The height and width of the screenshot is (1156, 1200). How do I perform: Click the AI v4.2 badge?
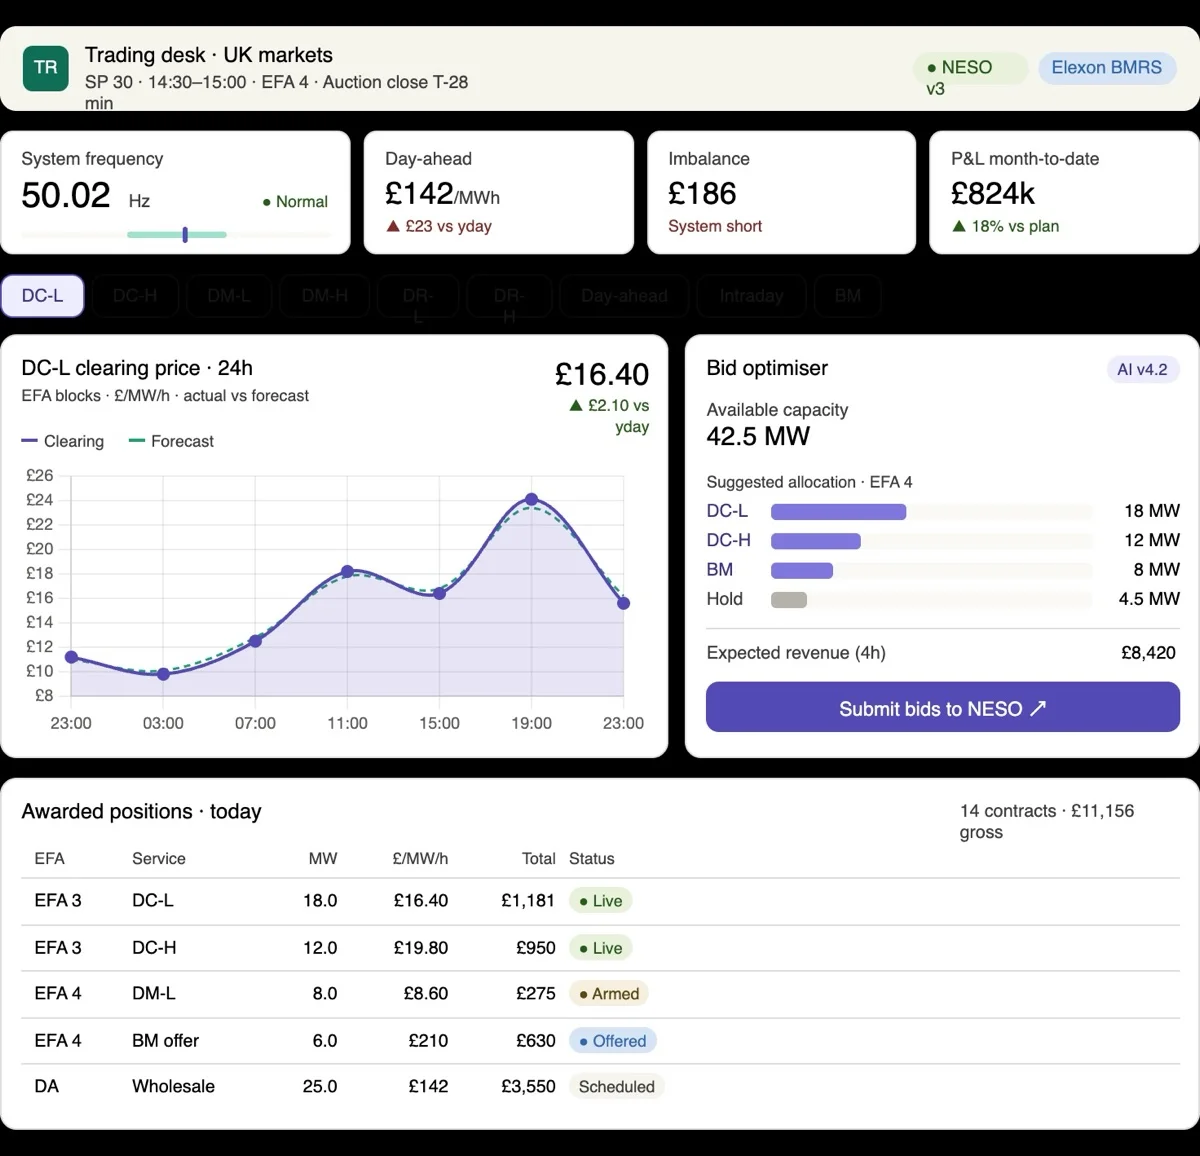(1142, 370)
